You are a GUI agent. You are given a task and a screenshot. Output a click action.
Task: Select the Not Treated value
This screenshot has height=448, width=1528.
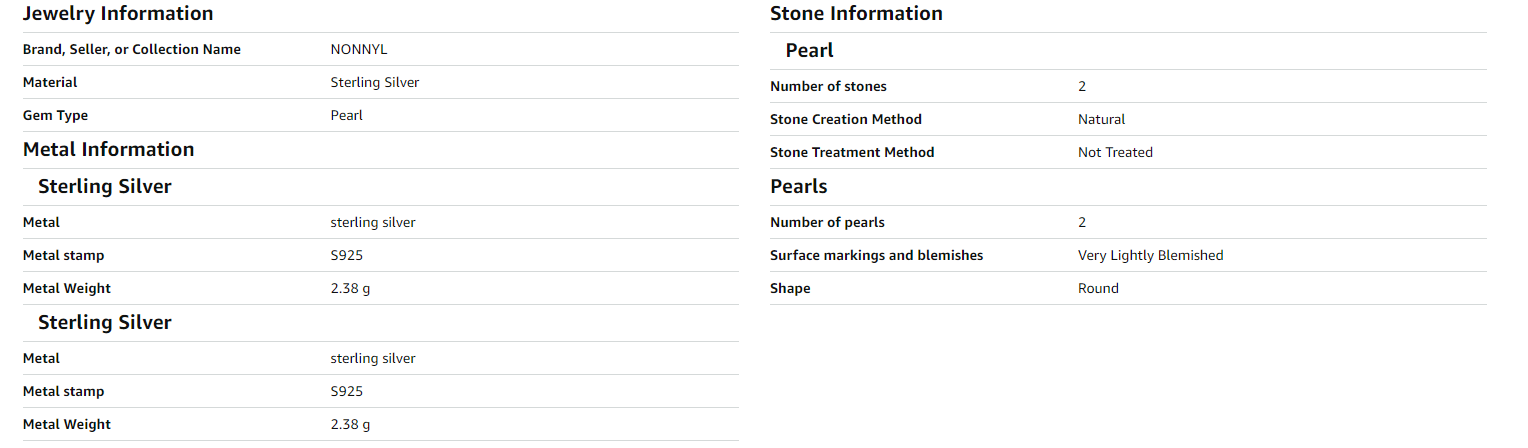click(1115, 153)
